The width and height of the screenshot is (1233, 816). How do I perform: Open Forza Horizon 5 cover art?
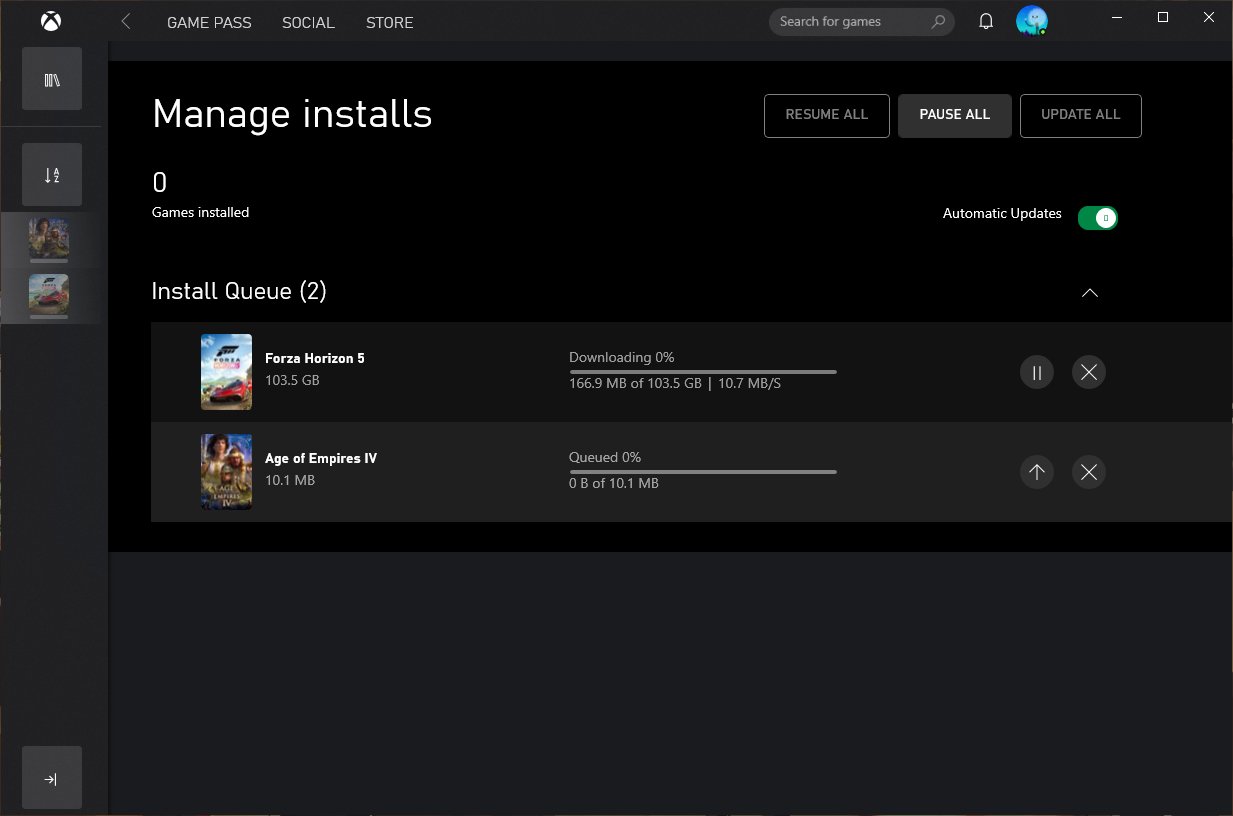[226, 372]
